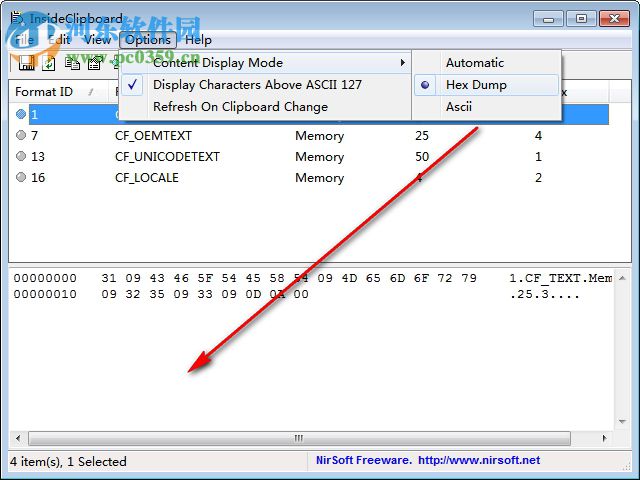Click hex offset 00000010 line

click(45, 294)
